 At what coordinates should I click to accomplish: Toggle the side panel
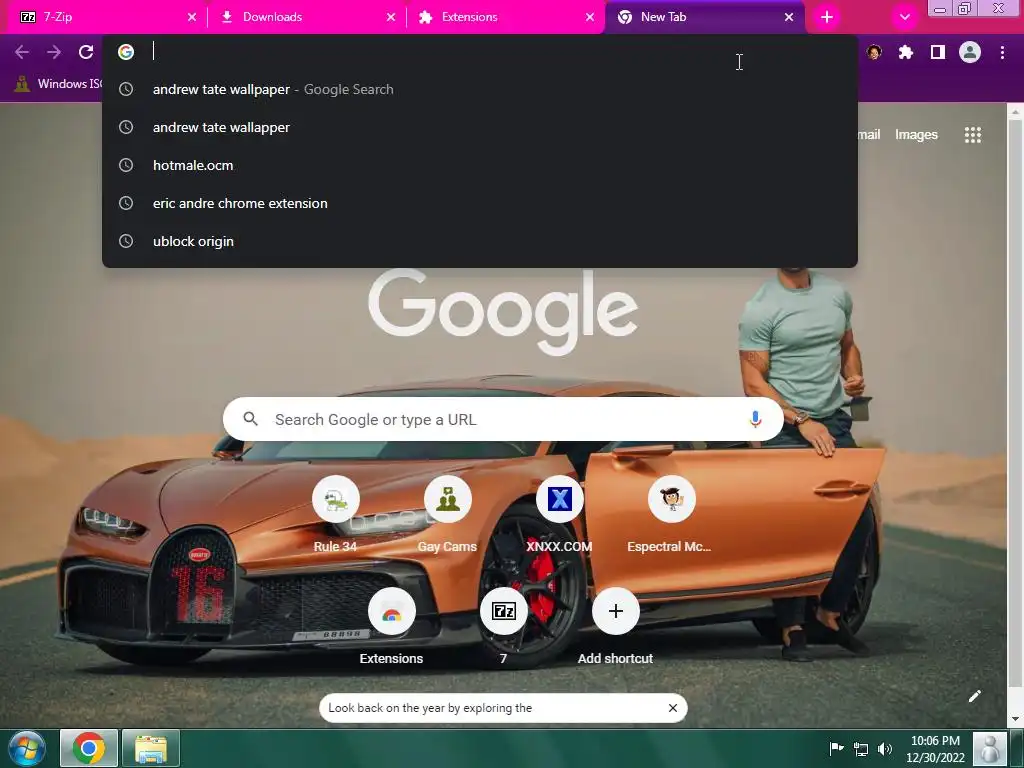click(938, 52)
